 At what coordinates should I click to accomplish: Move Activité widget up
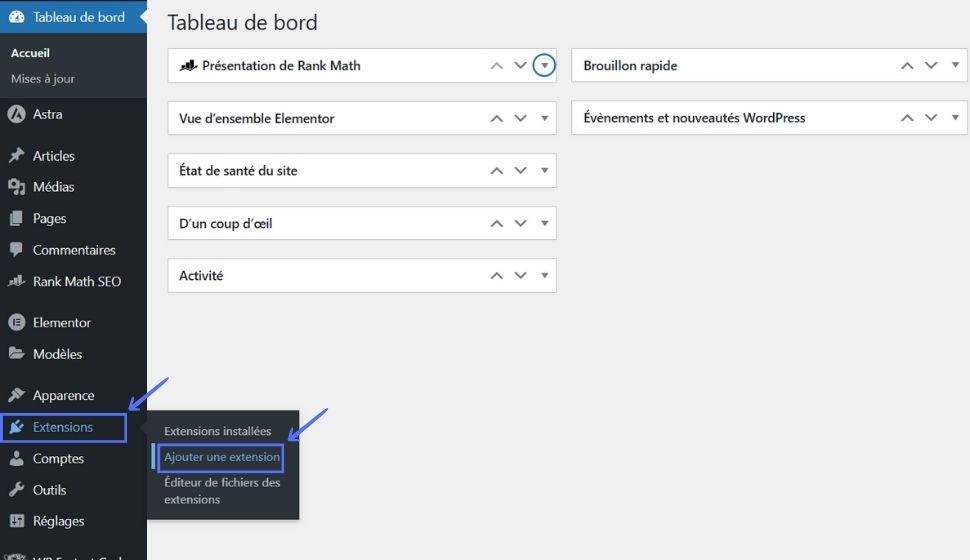point(497,276)
